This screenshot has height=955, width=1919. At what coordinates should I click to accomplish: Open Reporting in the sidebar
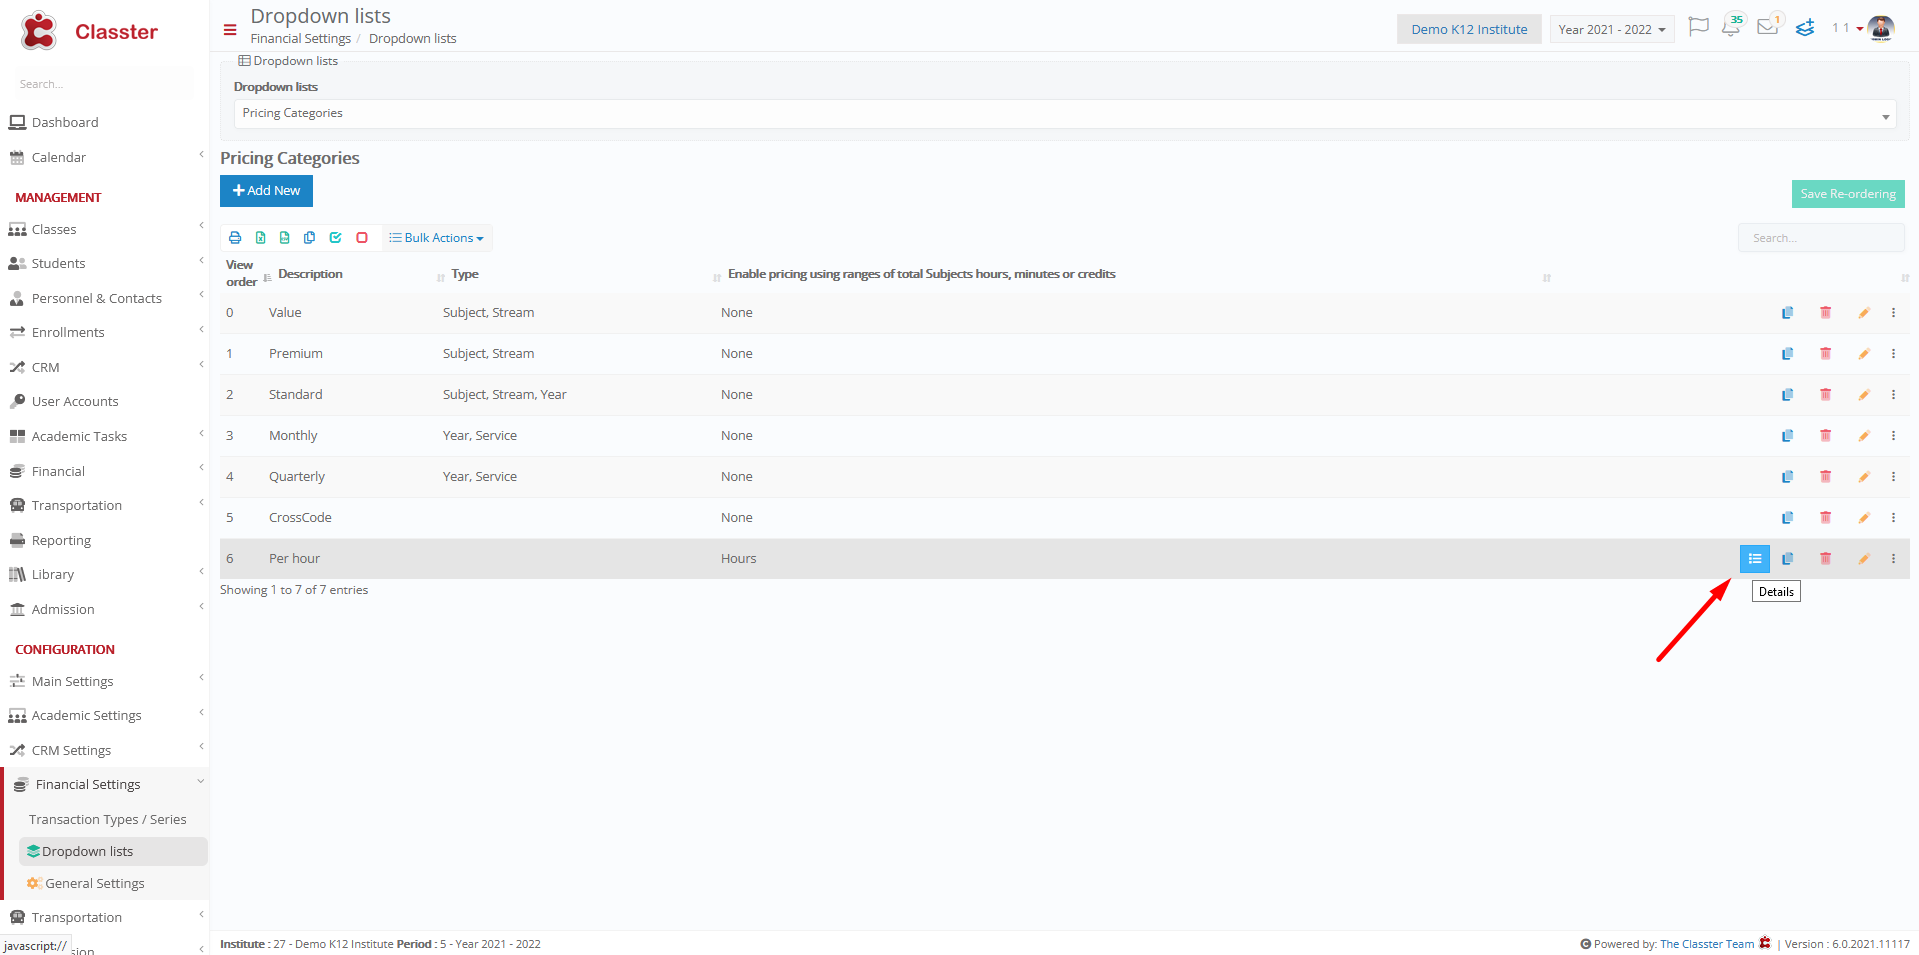coord(105,541)
